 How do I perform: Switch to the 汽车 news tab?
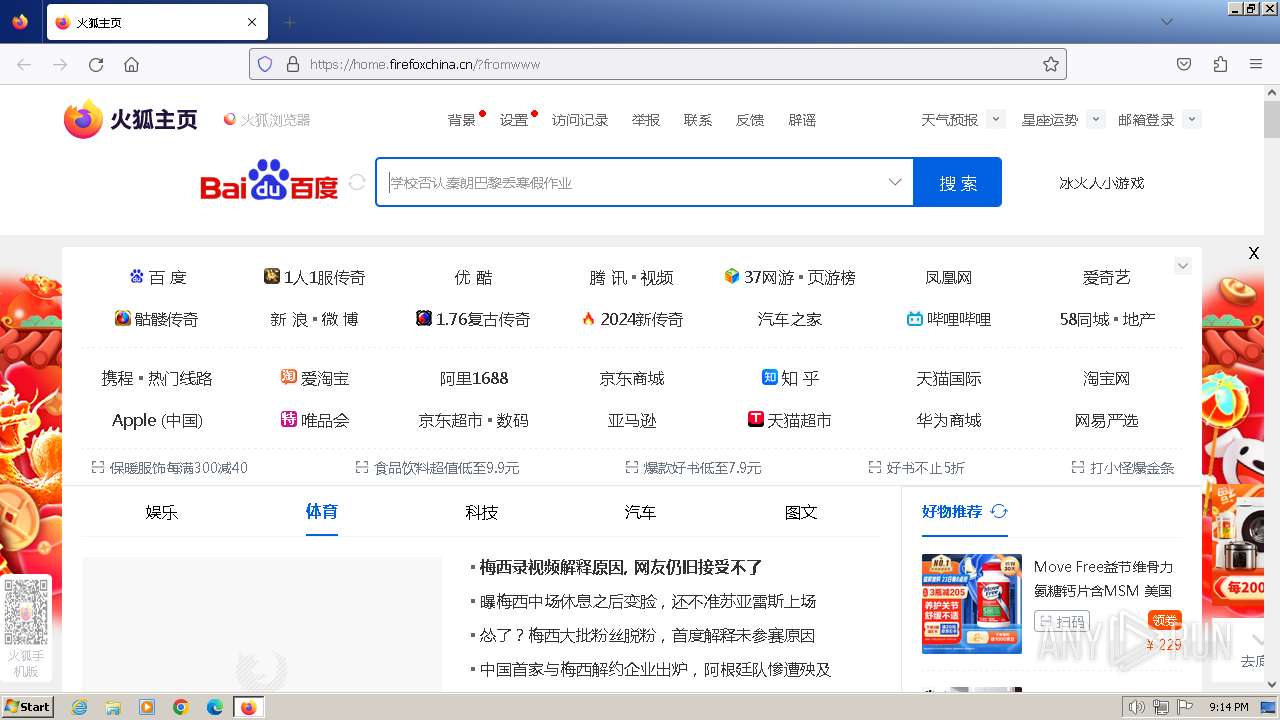point(640,512)
